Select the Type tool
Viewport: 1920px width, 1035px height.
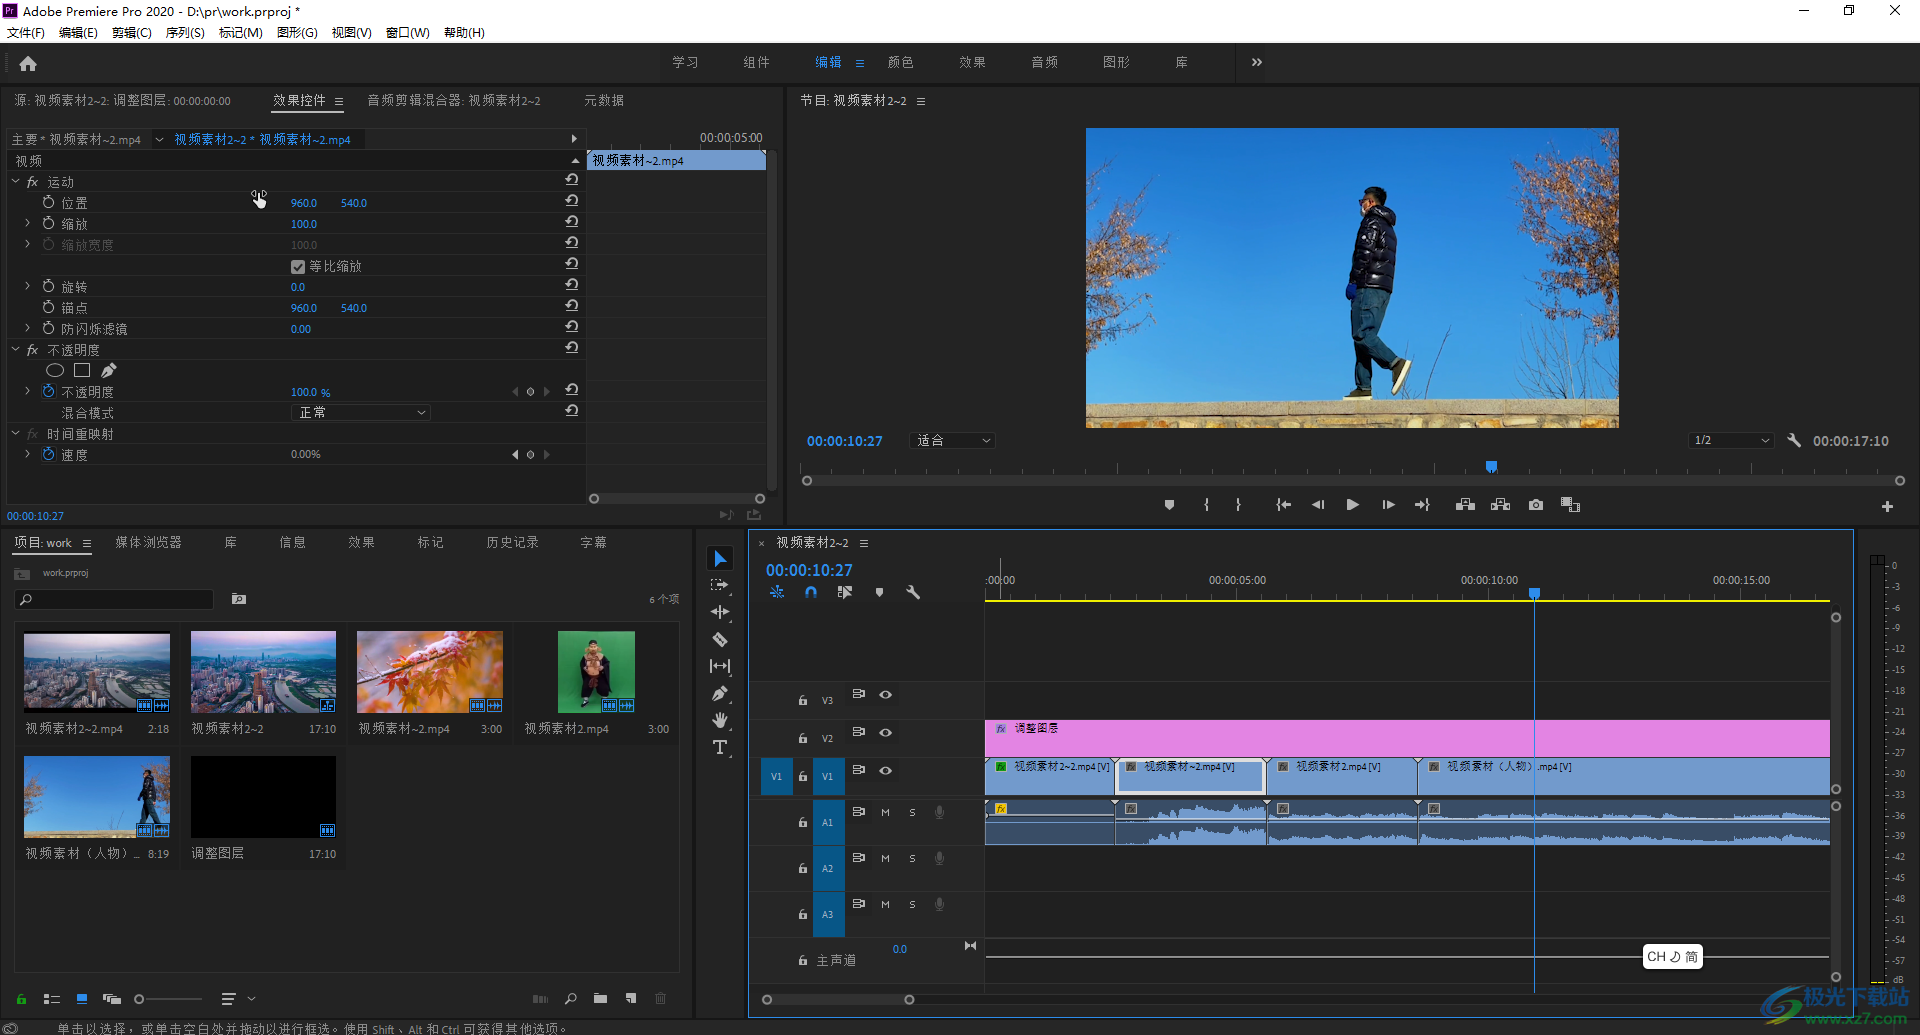tap(720, 747)
